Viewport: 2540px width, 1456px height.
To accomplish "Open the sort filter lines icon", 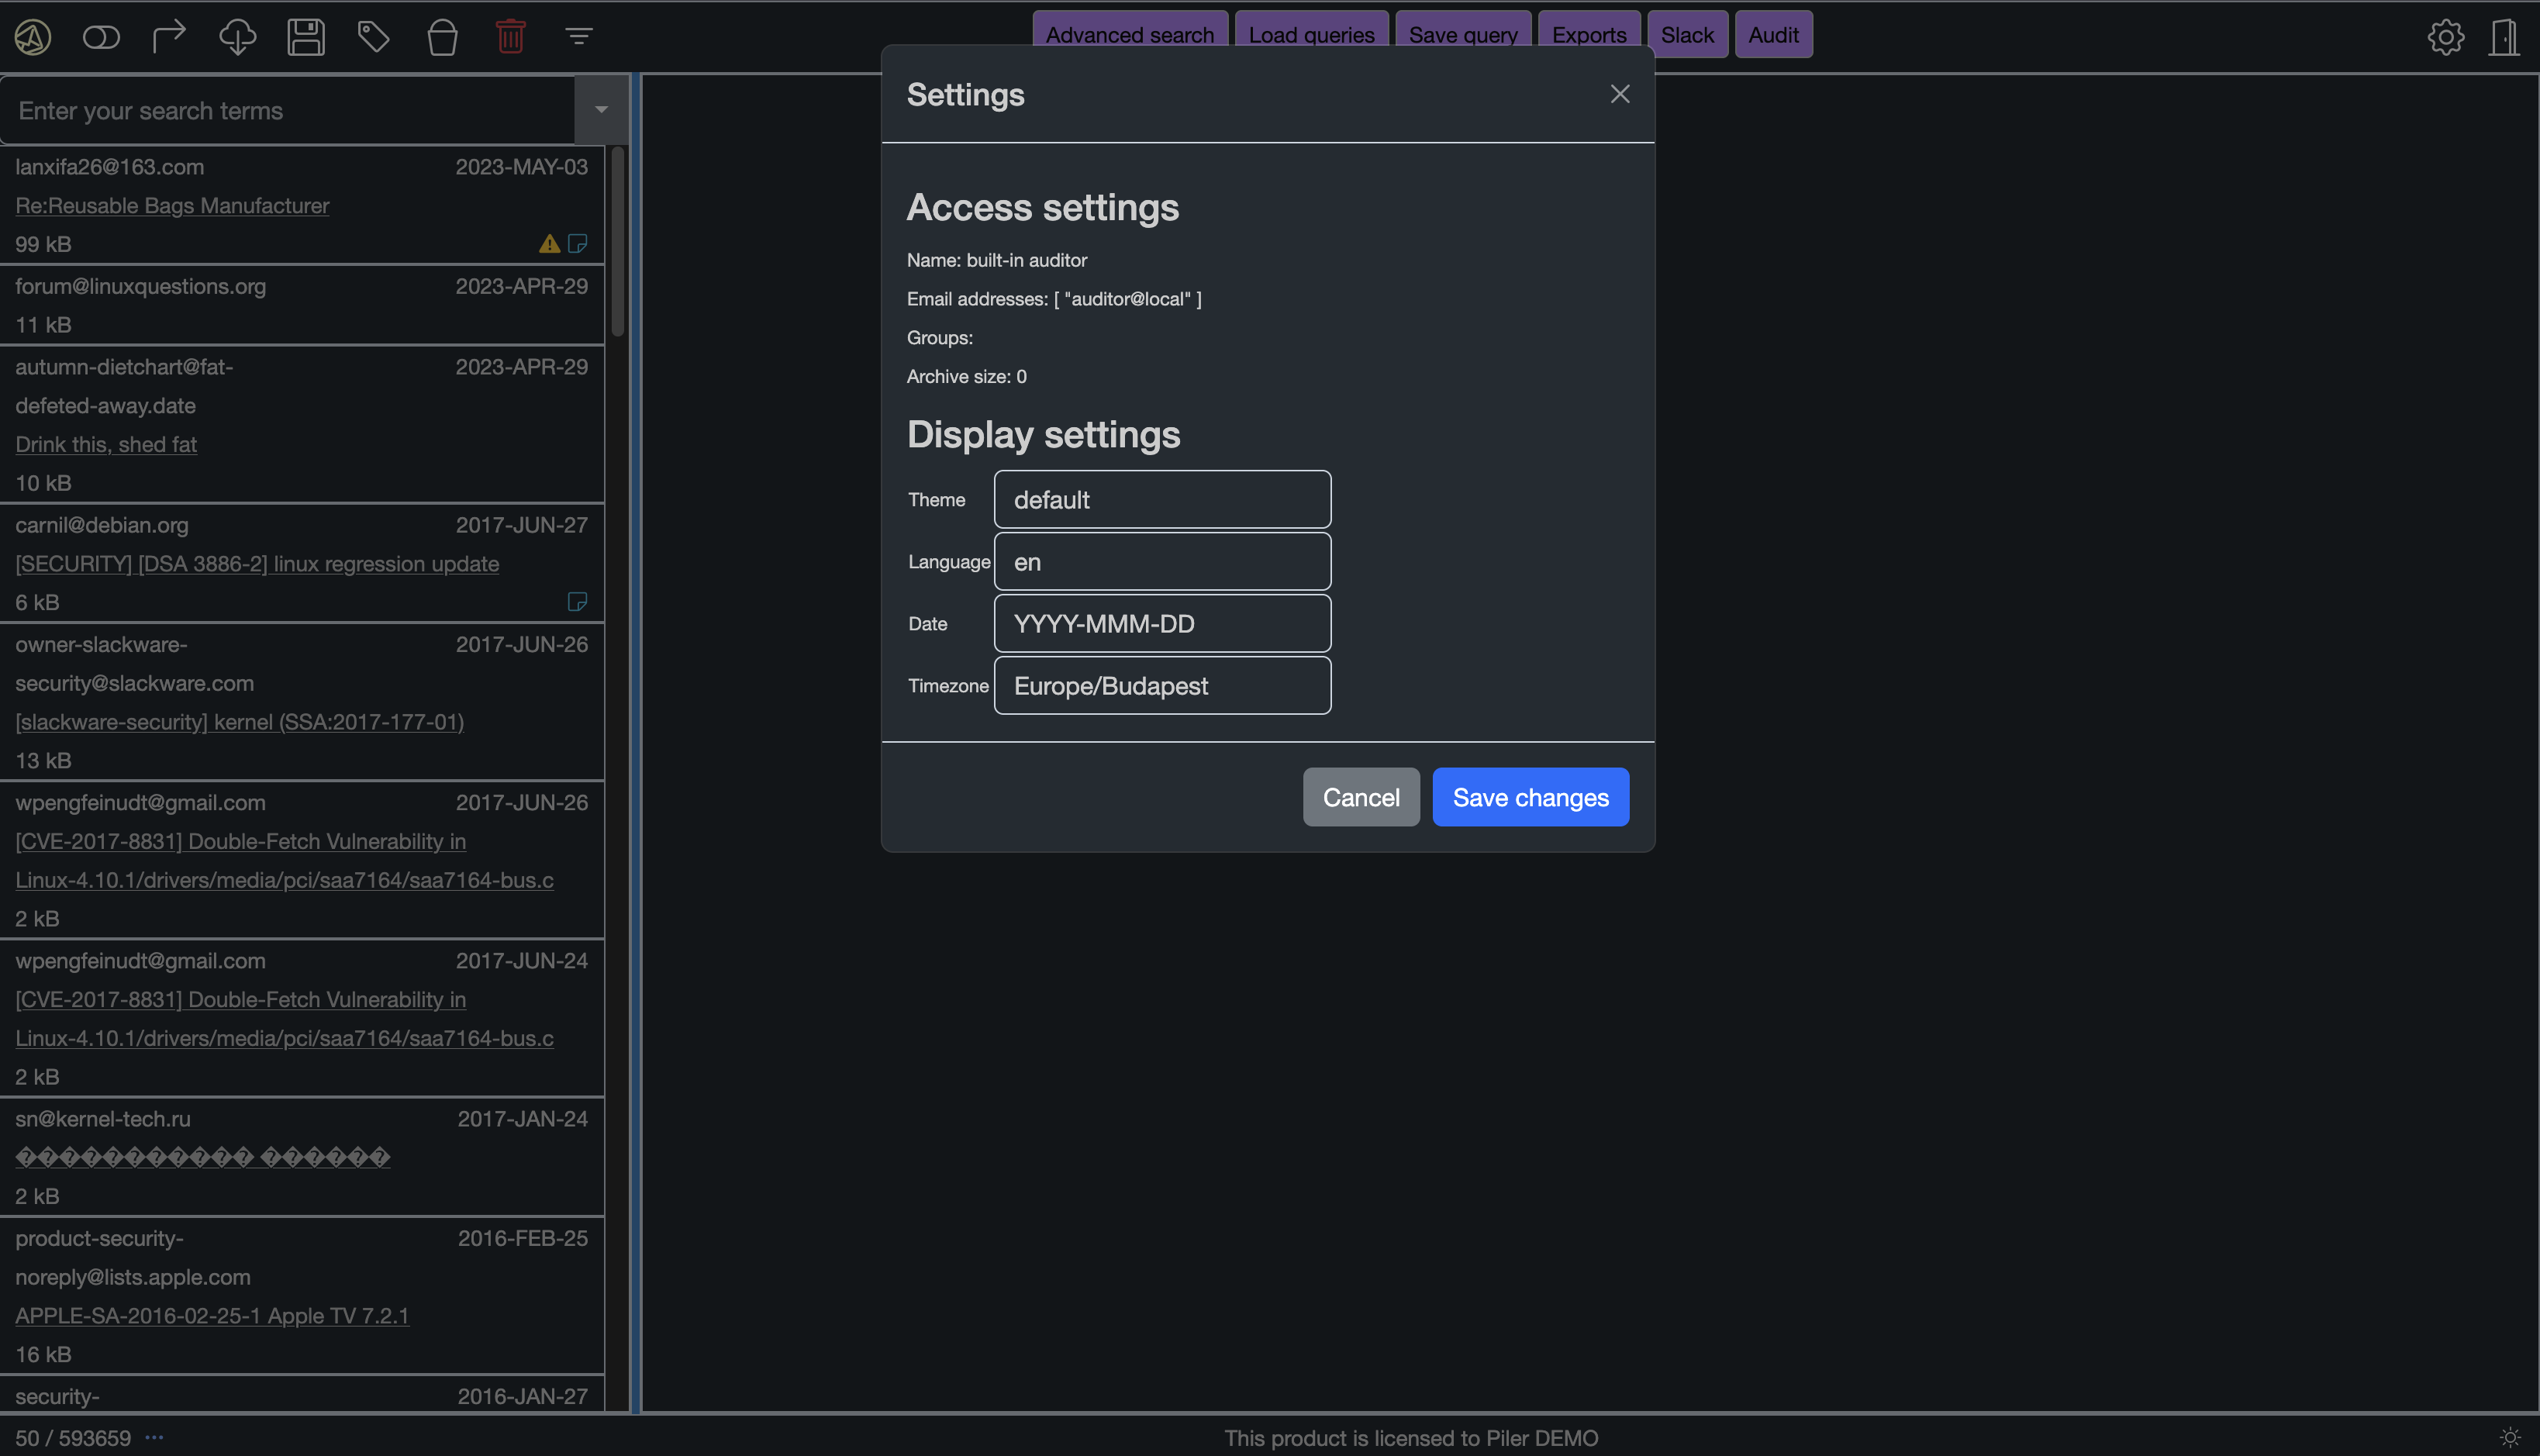I will 579,37.
